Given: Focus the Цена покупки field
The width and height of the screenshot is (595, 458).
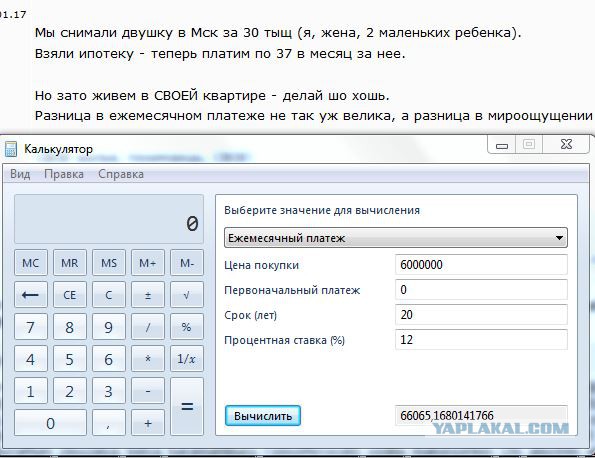Looking at the screenshot, I should click(x=481, y=264).
